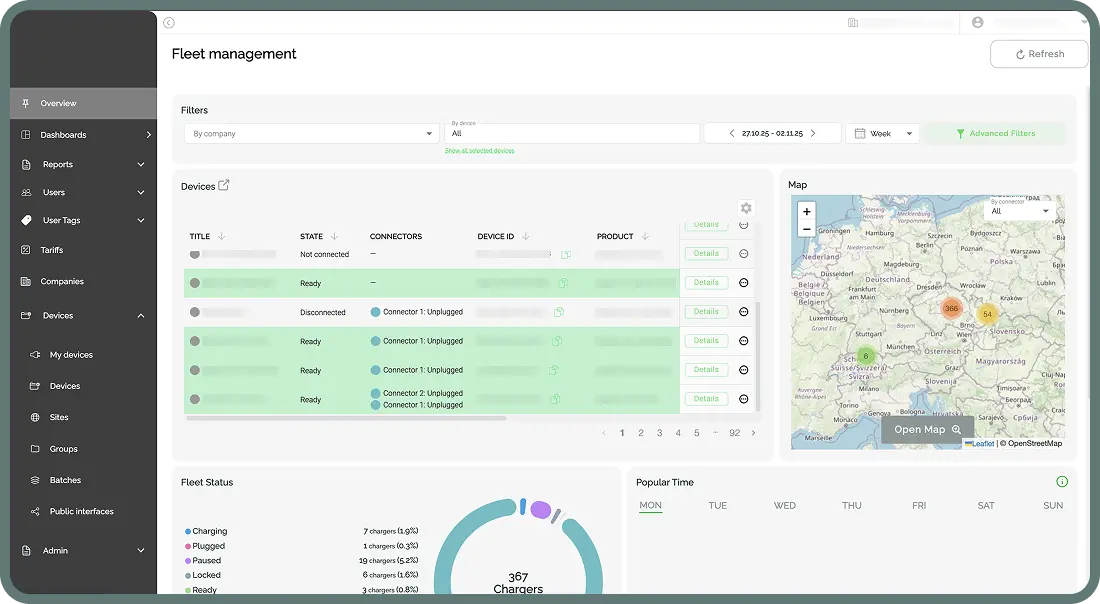Click Details for the two-connector Ready device

(x=706, y=398)
